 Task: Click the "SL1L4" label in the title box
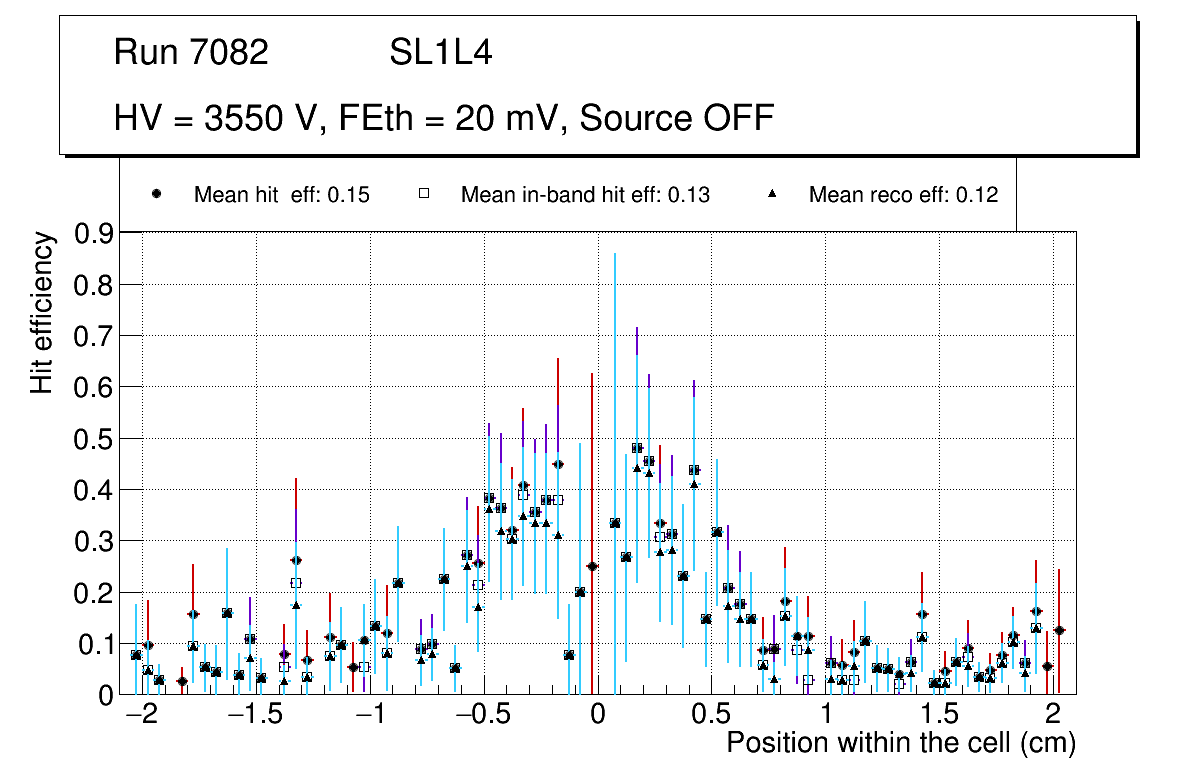coord(440,53)
